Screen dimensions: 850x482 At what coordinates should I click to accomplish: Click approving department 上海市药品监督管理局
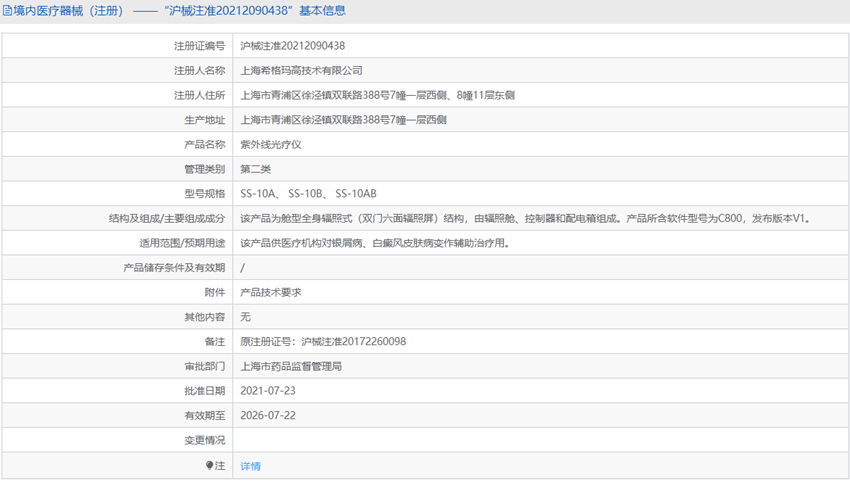coord(291,366)
